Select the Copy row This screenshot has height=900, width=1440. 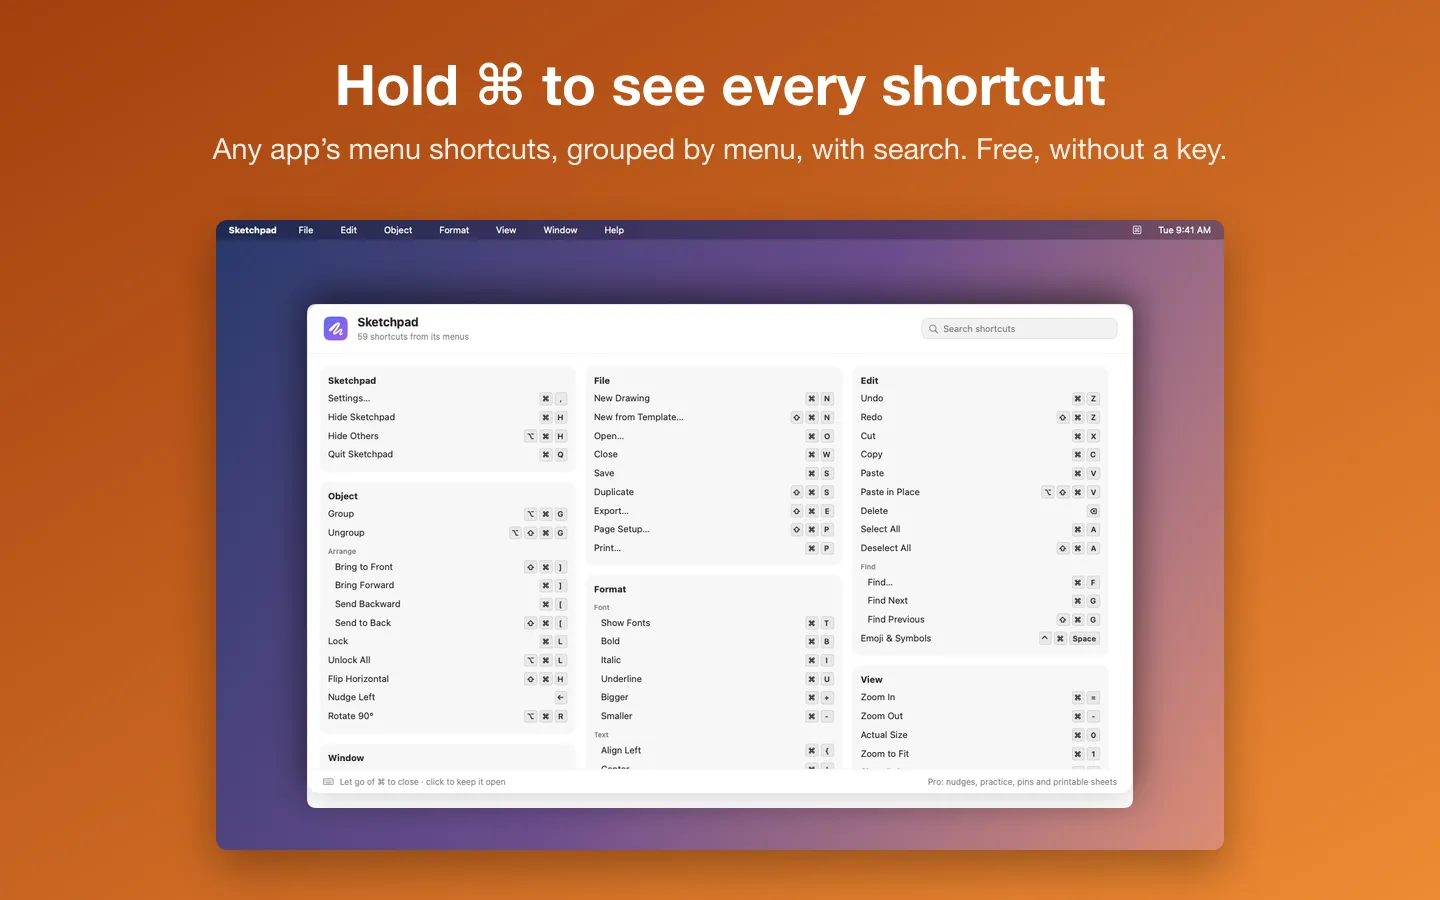pyautogui.click(x=980, y=455)
